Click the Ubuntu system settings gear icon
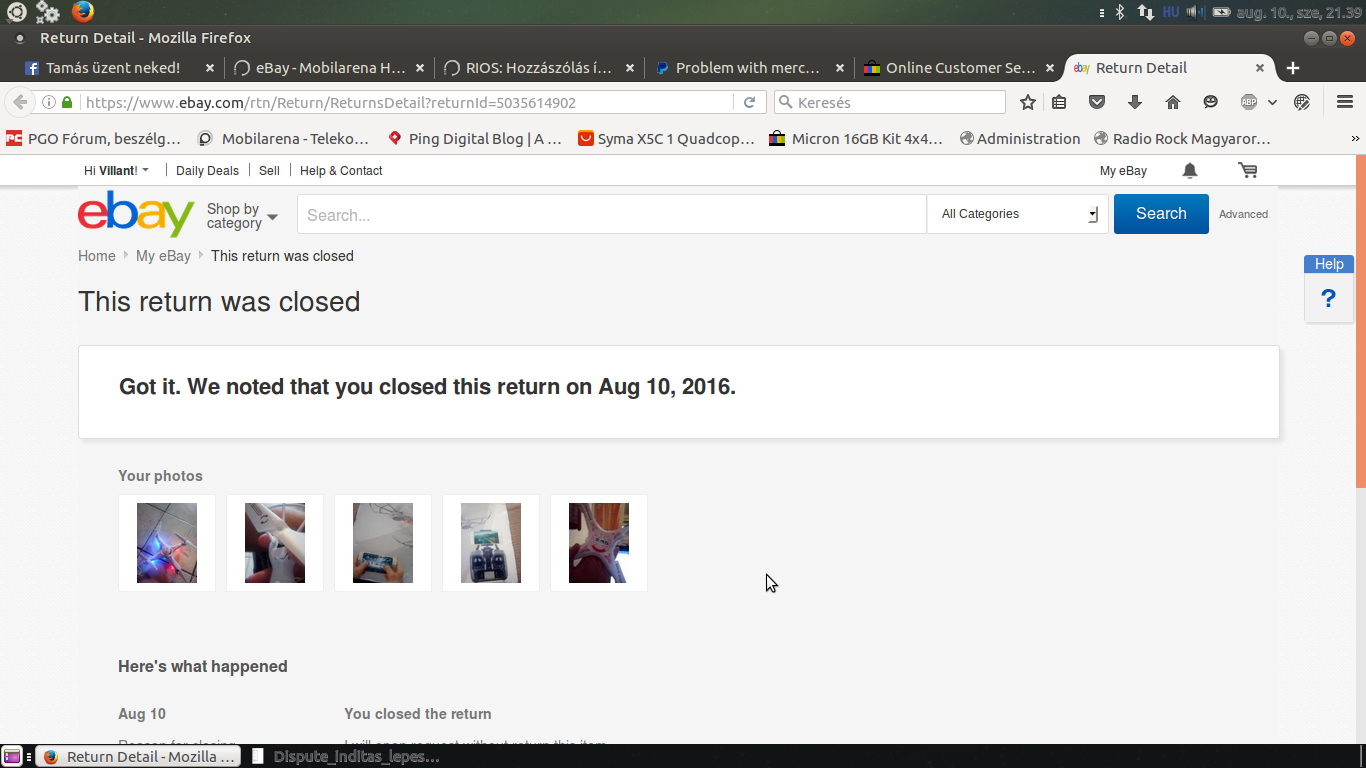This screenshot has height=768, width=1366. click(x=47, y=12)
